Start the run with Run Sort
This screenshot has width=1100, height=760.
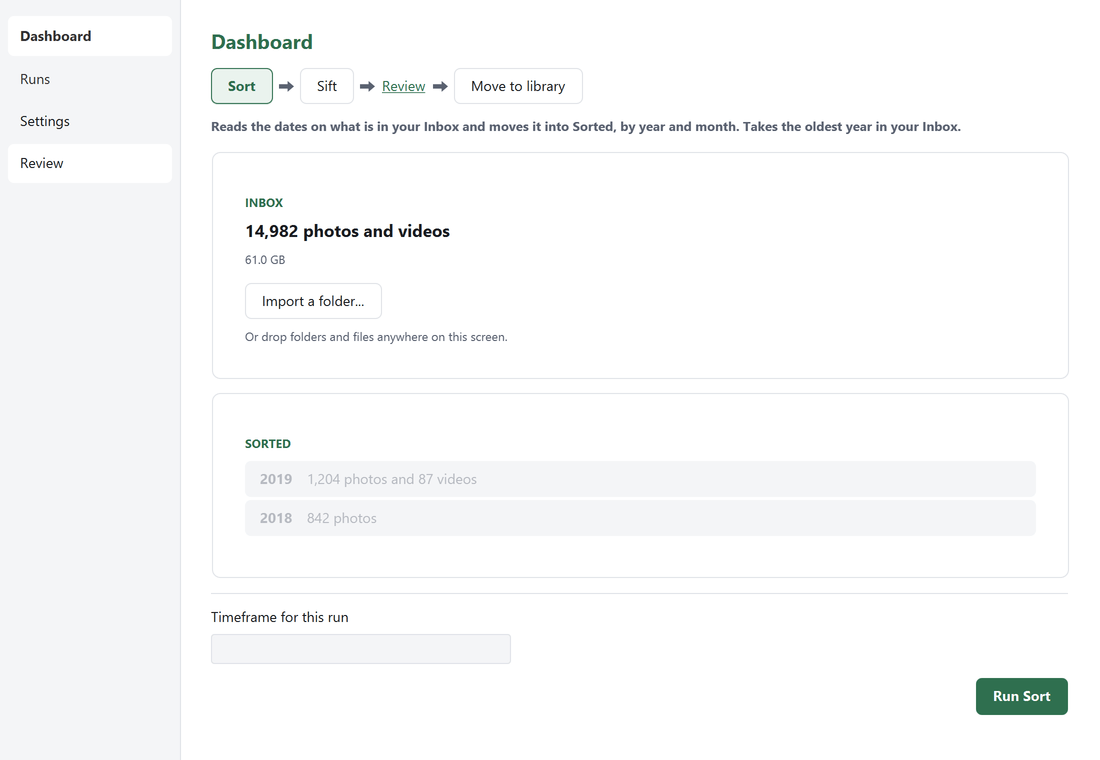(x=1021, y=696)
